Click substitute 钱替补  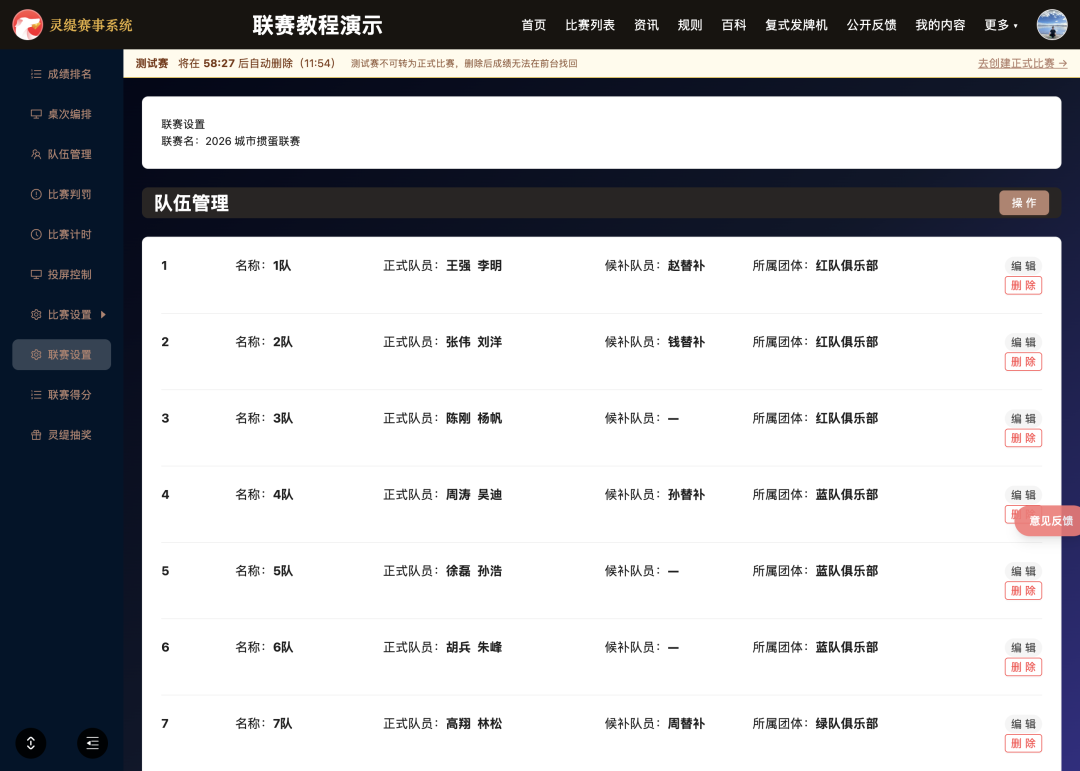pos(686,342)
